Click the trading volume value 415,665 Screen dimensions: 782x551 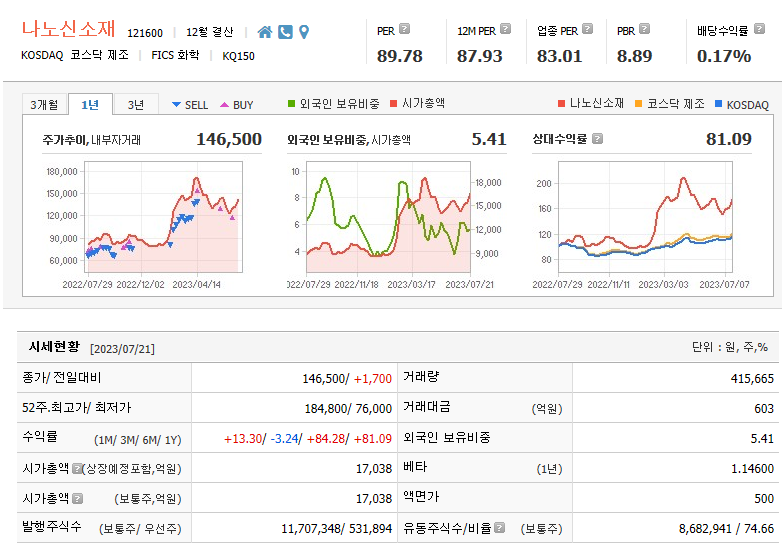click(x=752, y=378)
